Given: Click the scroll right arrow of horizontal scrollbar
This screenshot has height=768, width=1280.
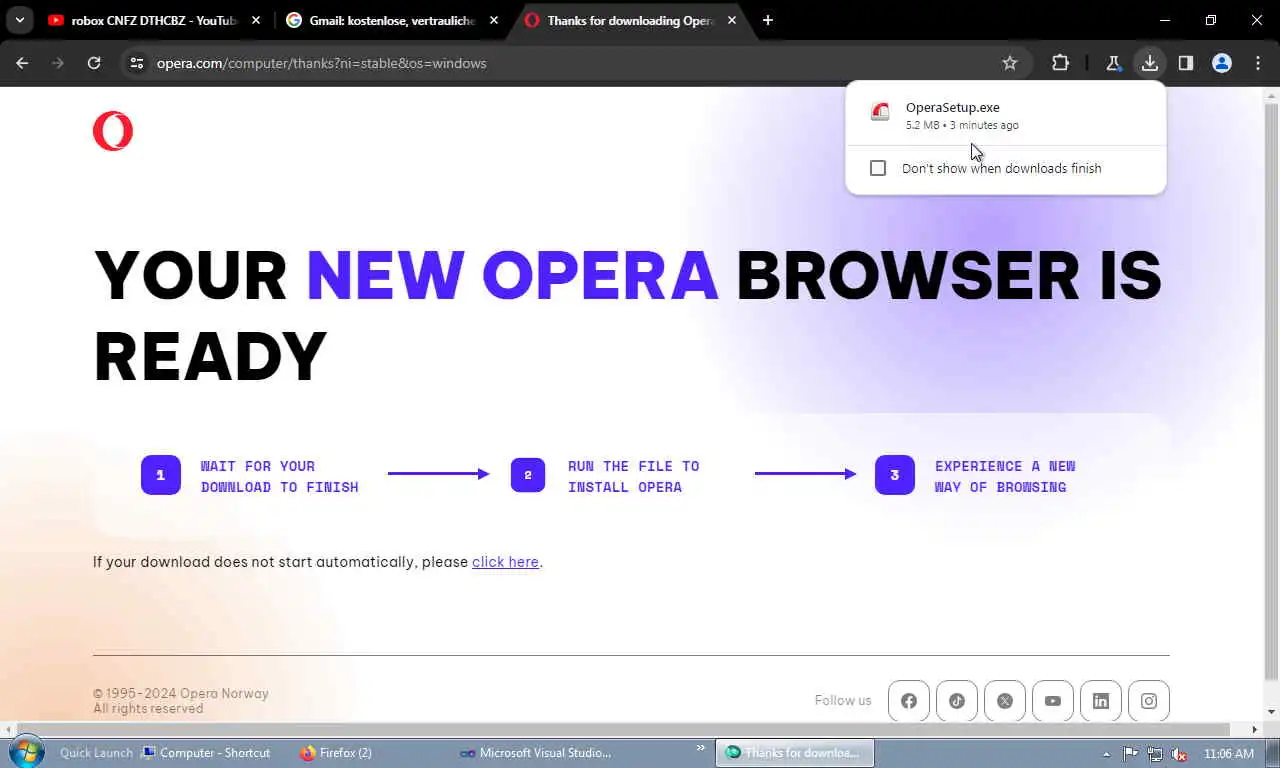Looking at the screenshot, I should tap(1255, 729).
